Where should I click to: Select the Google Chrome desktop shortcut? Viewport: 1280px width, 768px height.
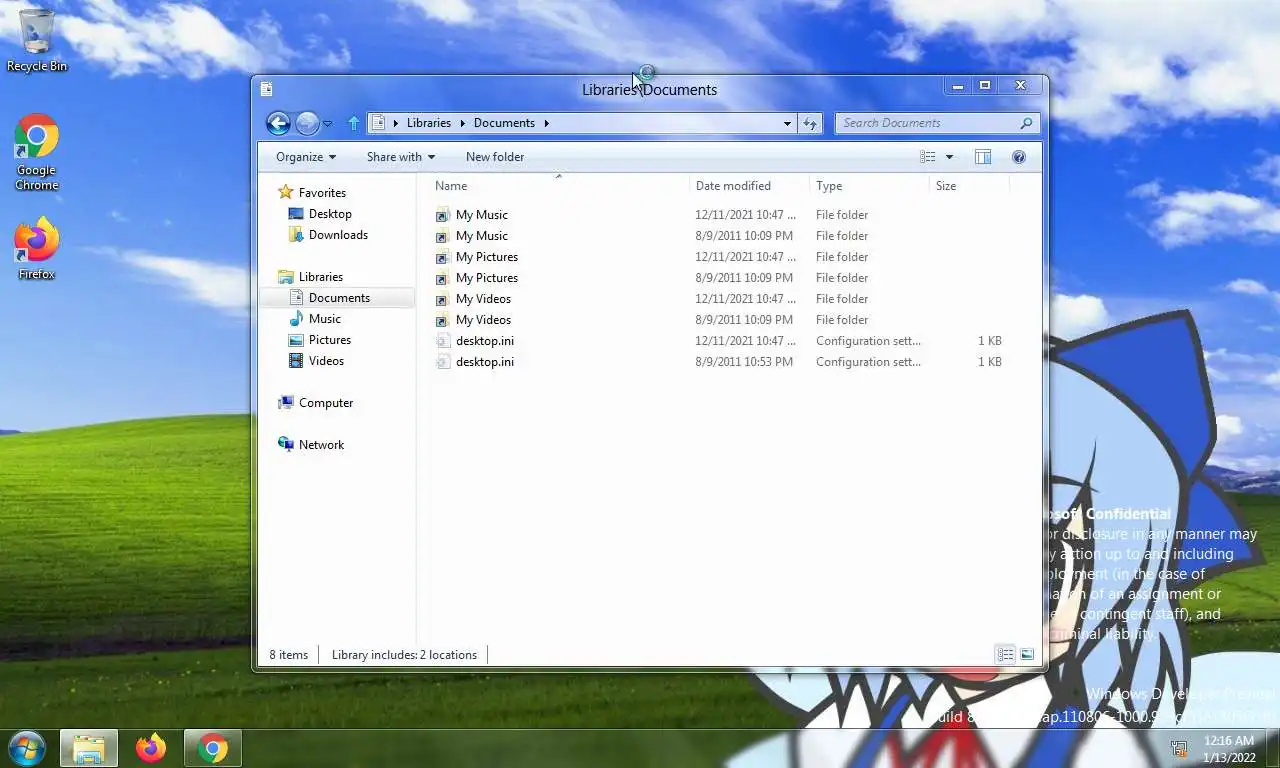(37, 152)
